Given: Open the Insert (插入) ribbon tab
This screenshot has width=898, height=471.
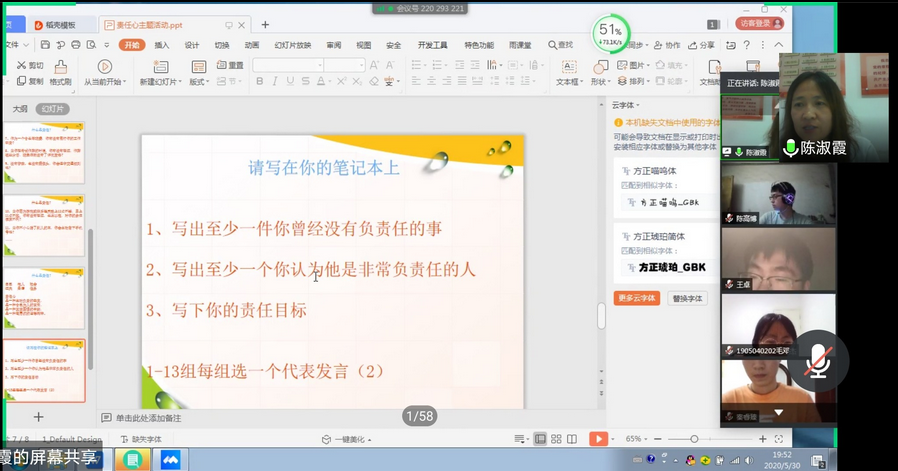Looking at the screenshot, I should [162, 45].
